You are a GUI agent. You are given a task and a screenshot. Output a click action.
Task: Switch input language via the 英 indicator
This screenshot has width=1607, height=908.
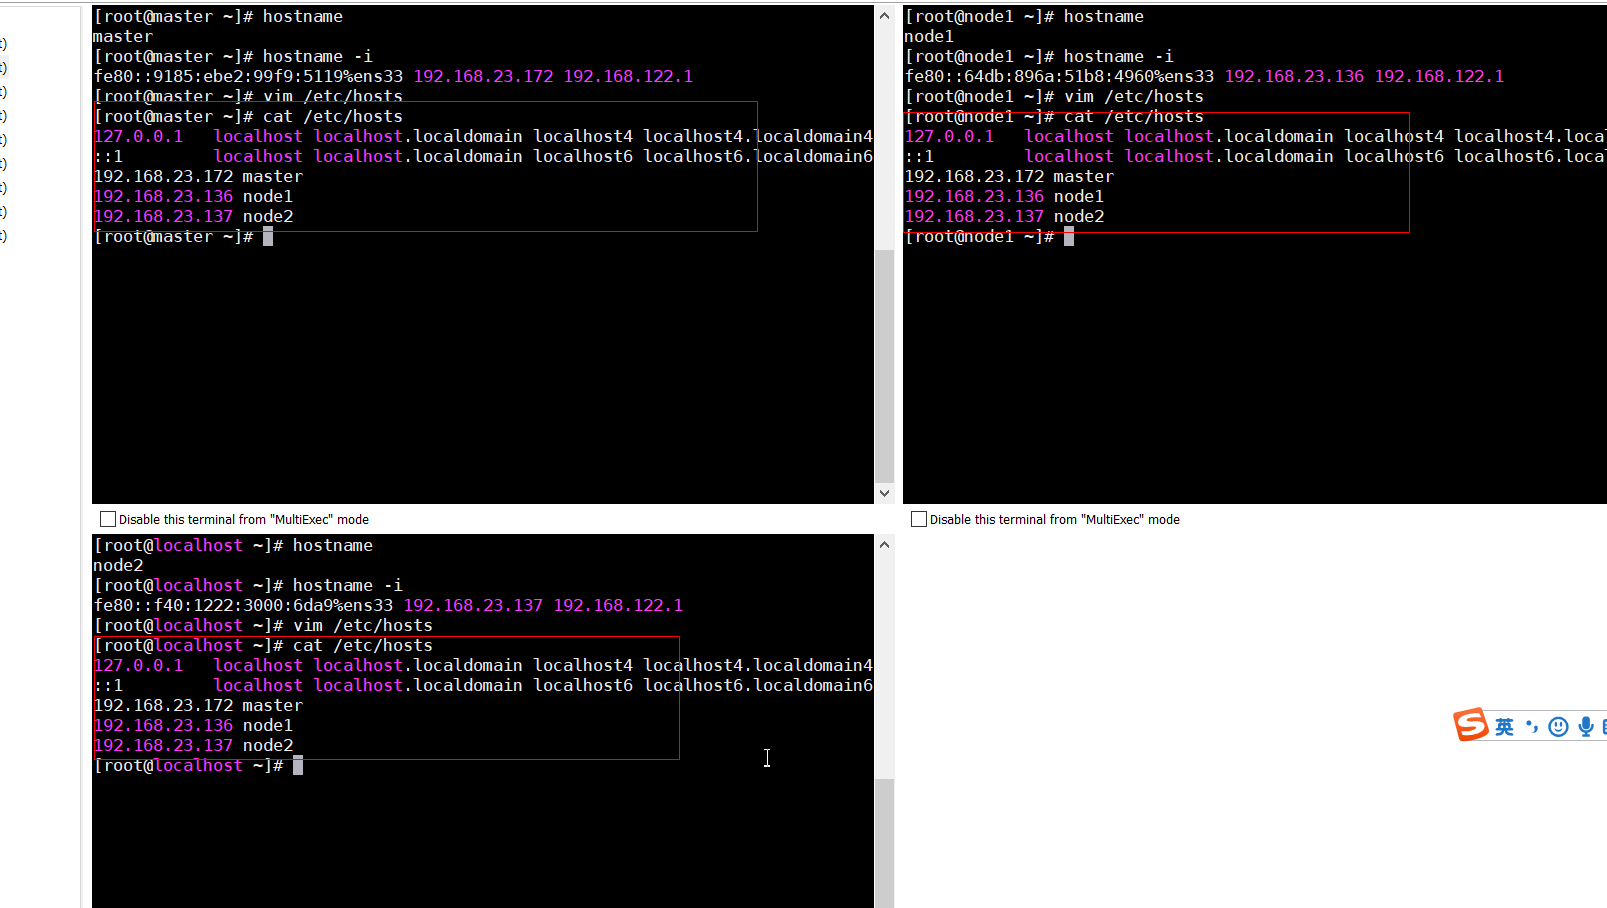point(1505,727)
